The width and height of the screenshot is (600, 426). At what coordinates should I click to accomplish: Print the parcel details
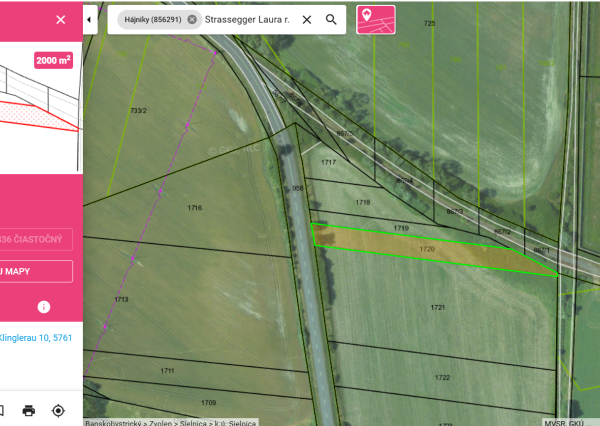(29, 410)
